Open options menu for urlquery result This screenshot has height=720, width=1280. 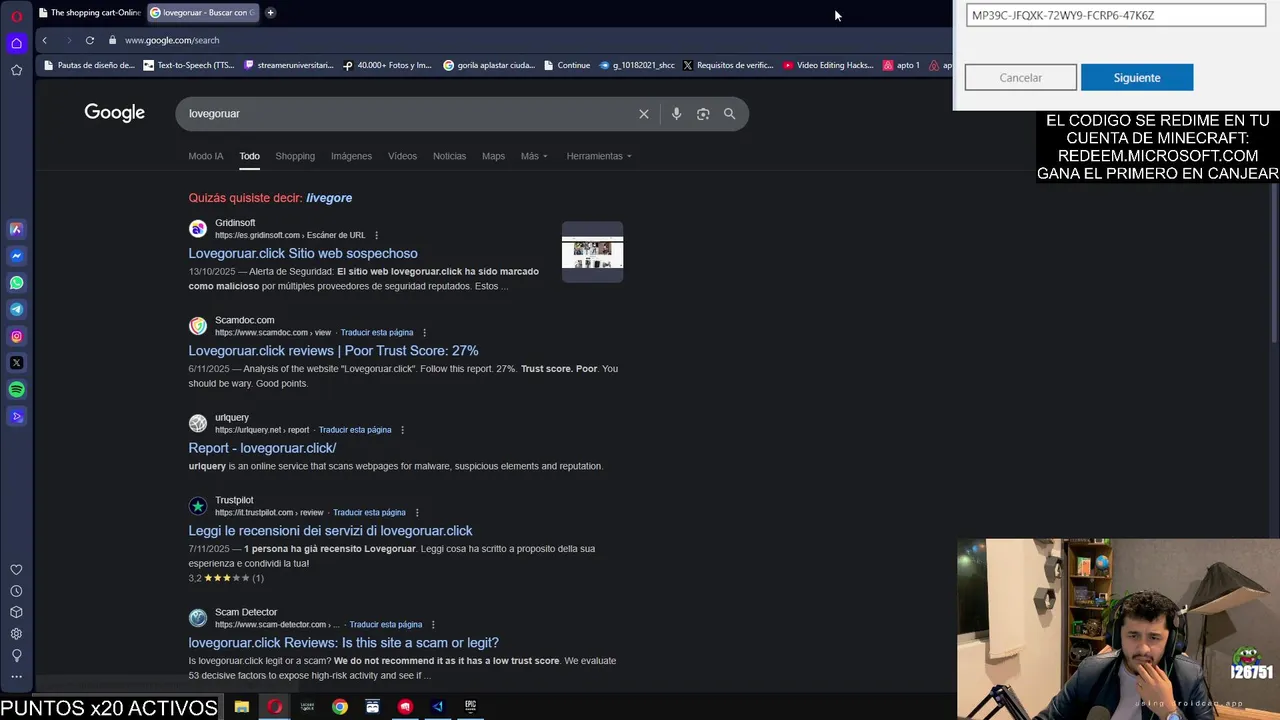click(402, 430)
